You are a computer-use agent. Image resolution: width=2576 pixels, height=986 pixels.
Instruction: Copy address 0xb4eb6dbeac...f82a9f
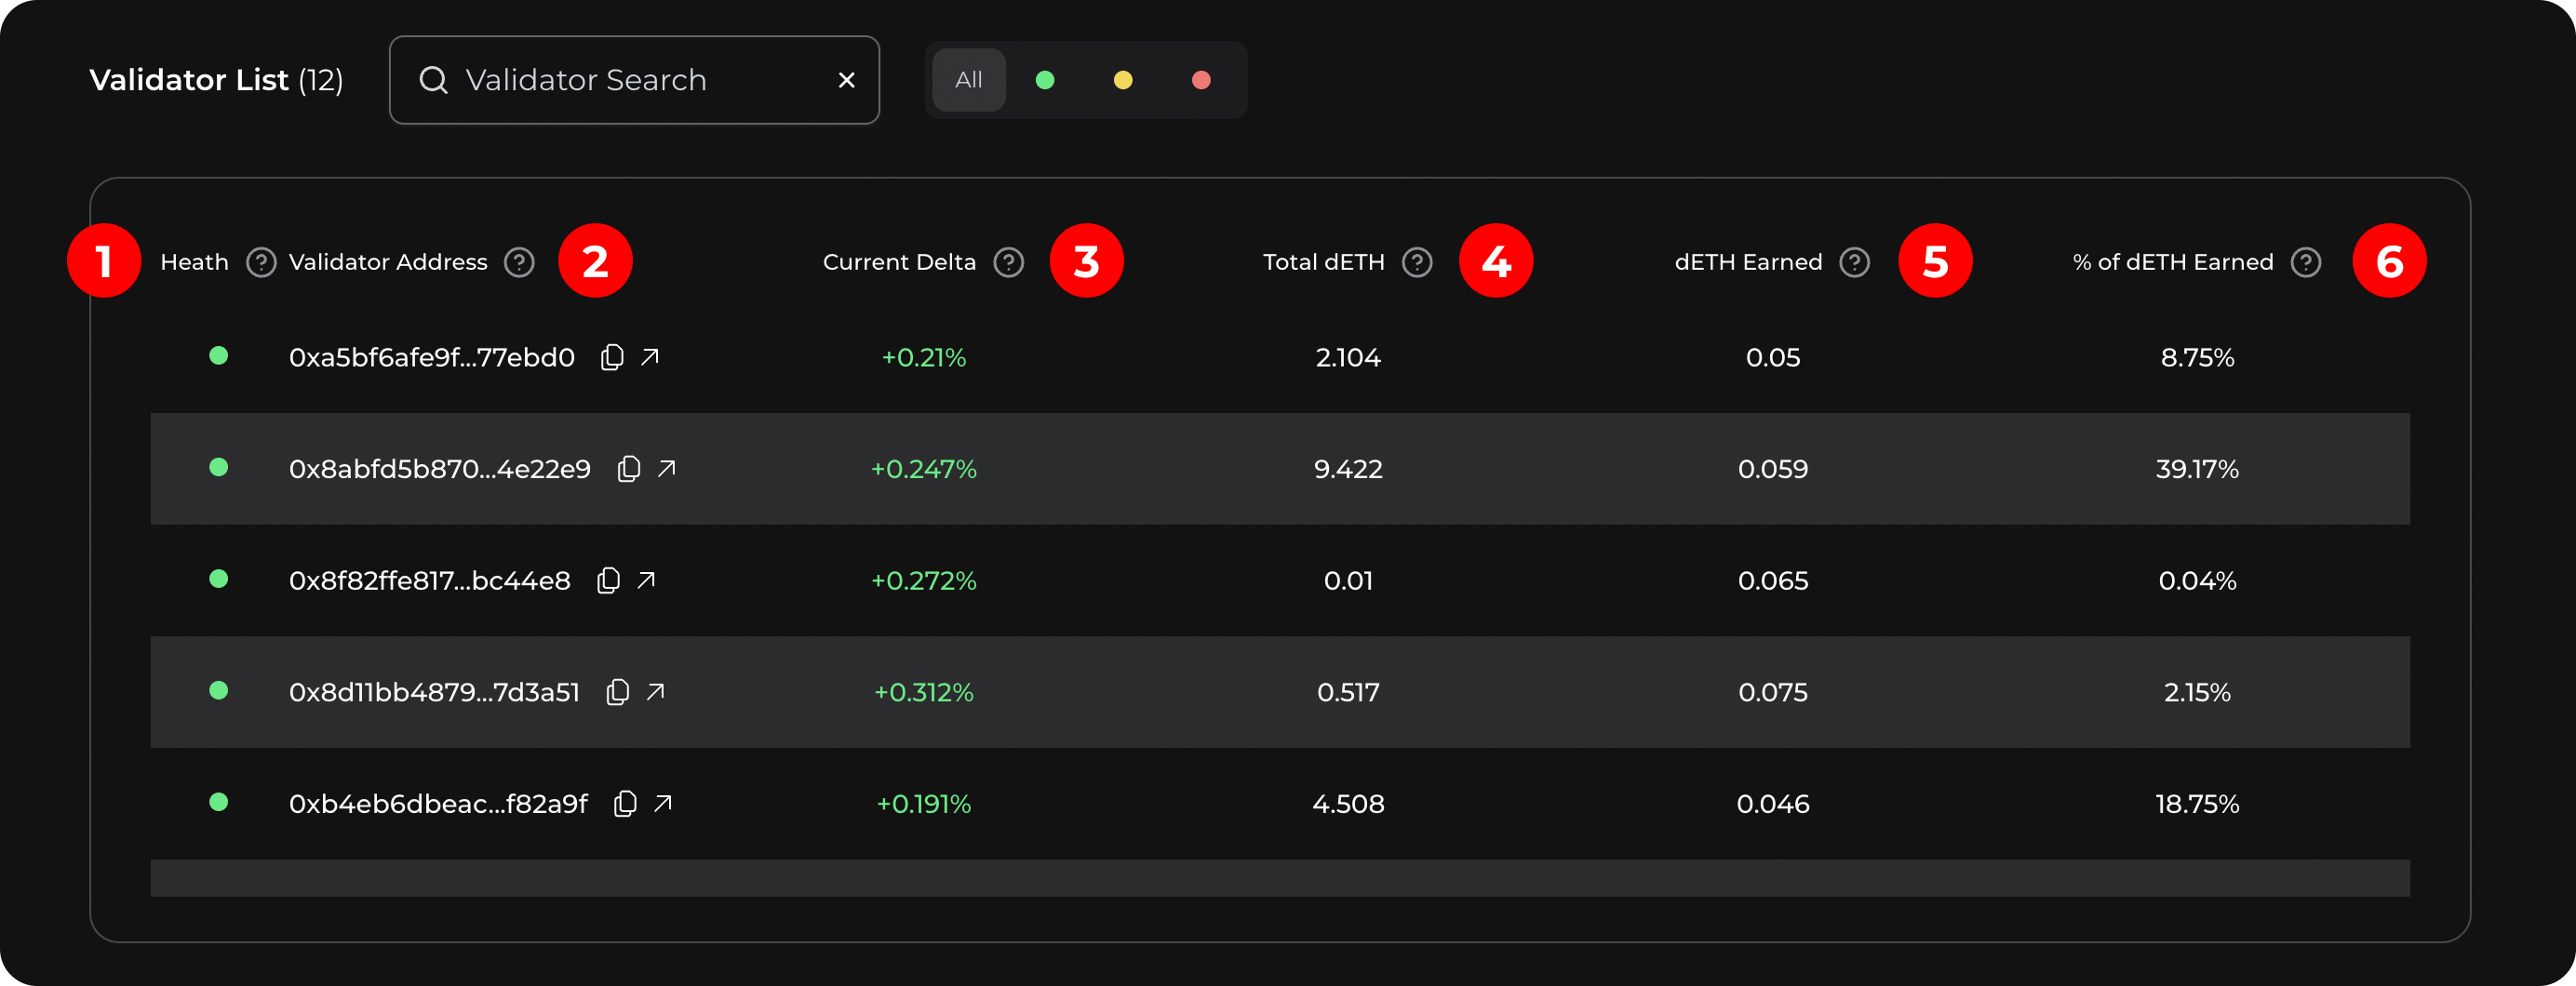click(x=625, y=804)
